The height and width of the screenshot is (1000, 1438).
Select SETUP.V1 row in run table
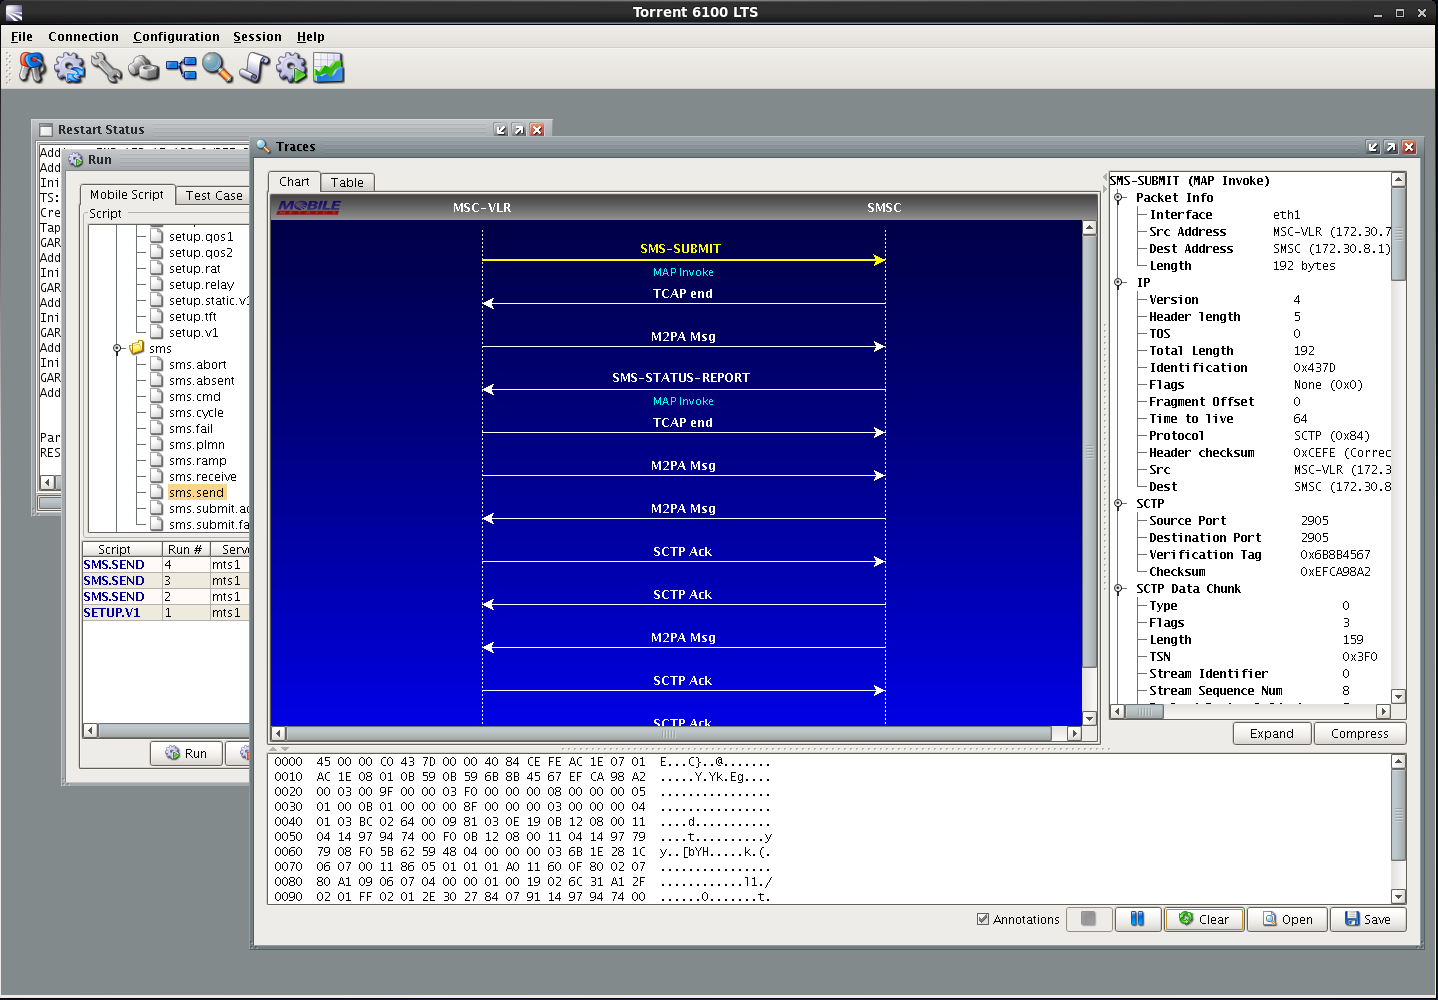166,613
